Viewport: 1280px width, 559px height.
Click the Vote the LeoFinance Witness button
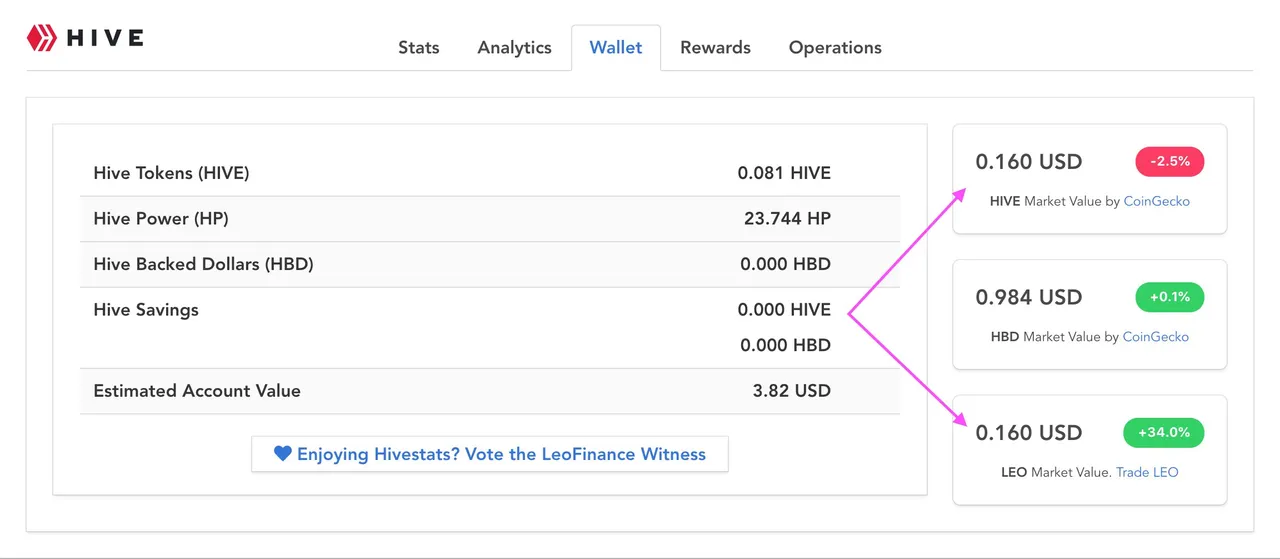[490, 454]
